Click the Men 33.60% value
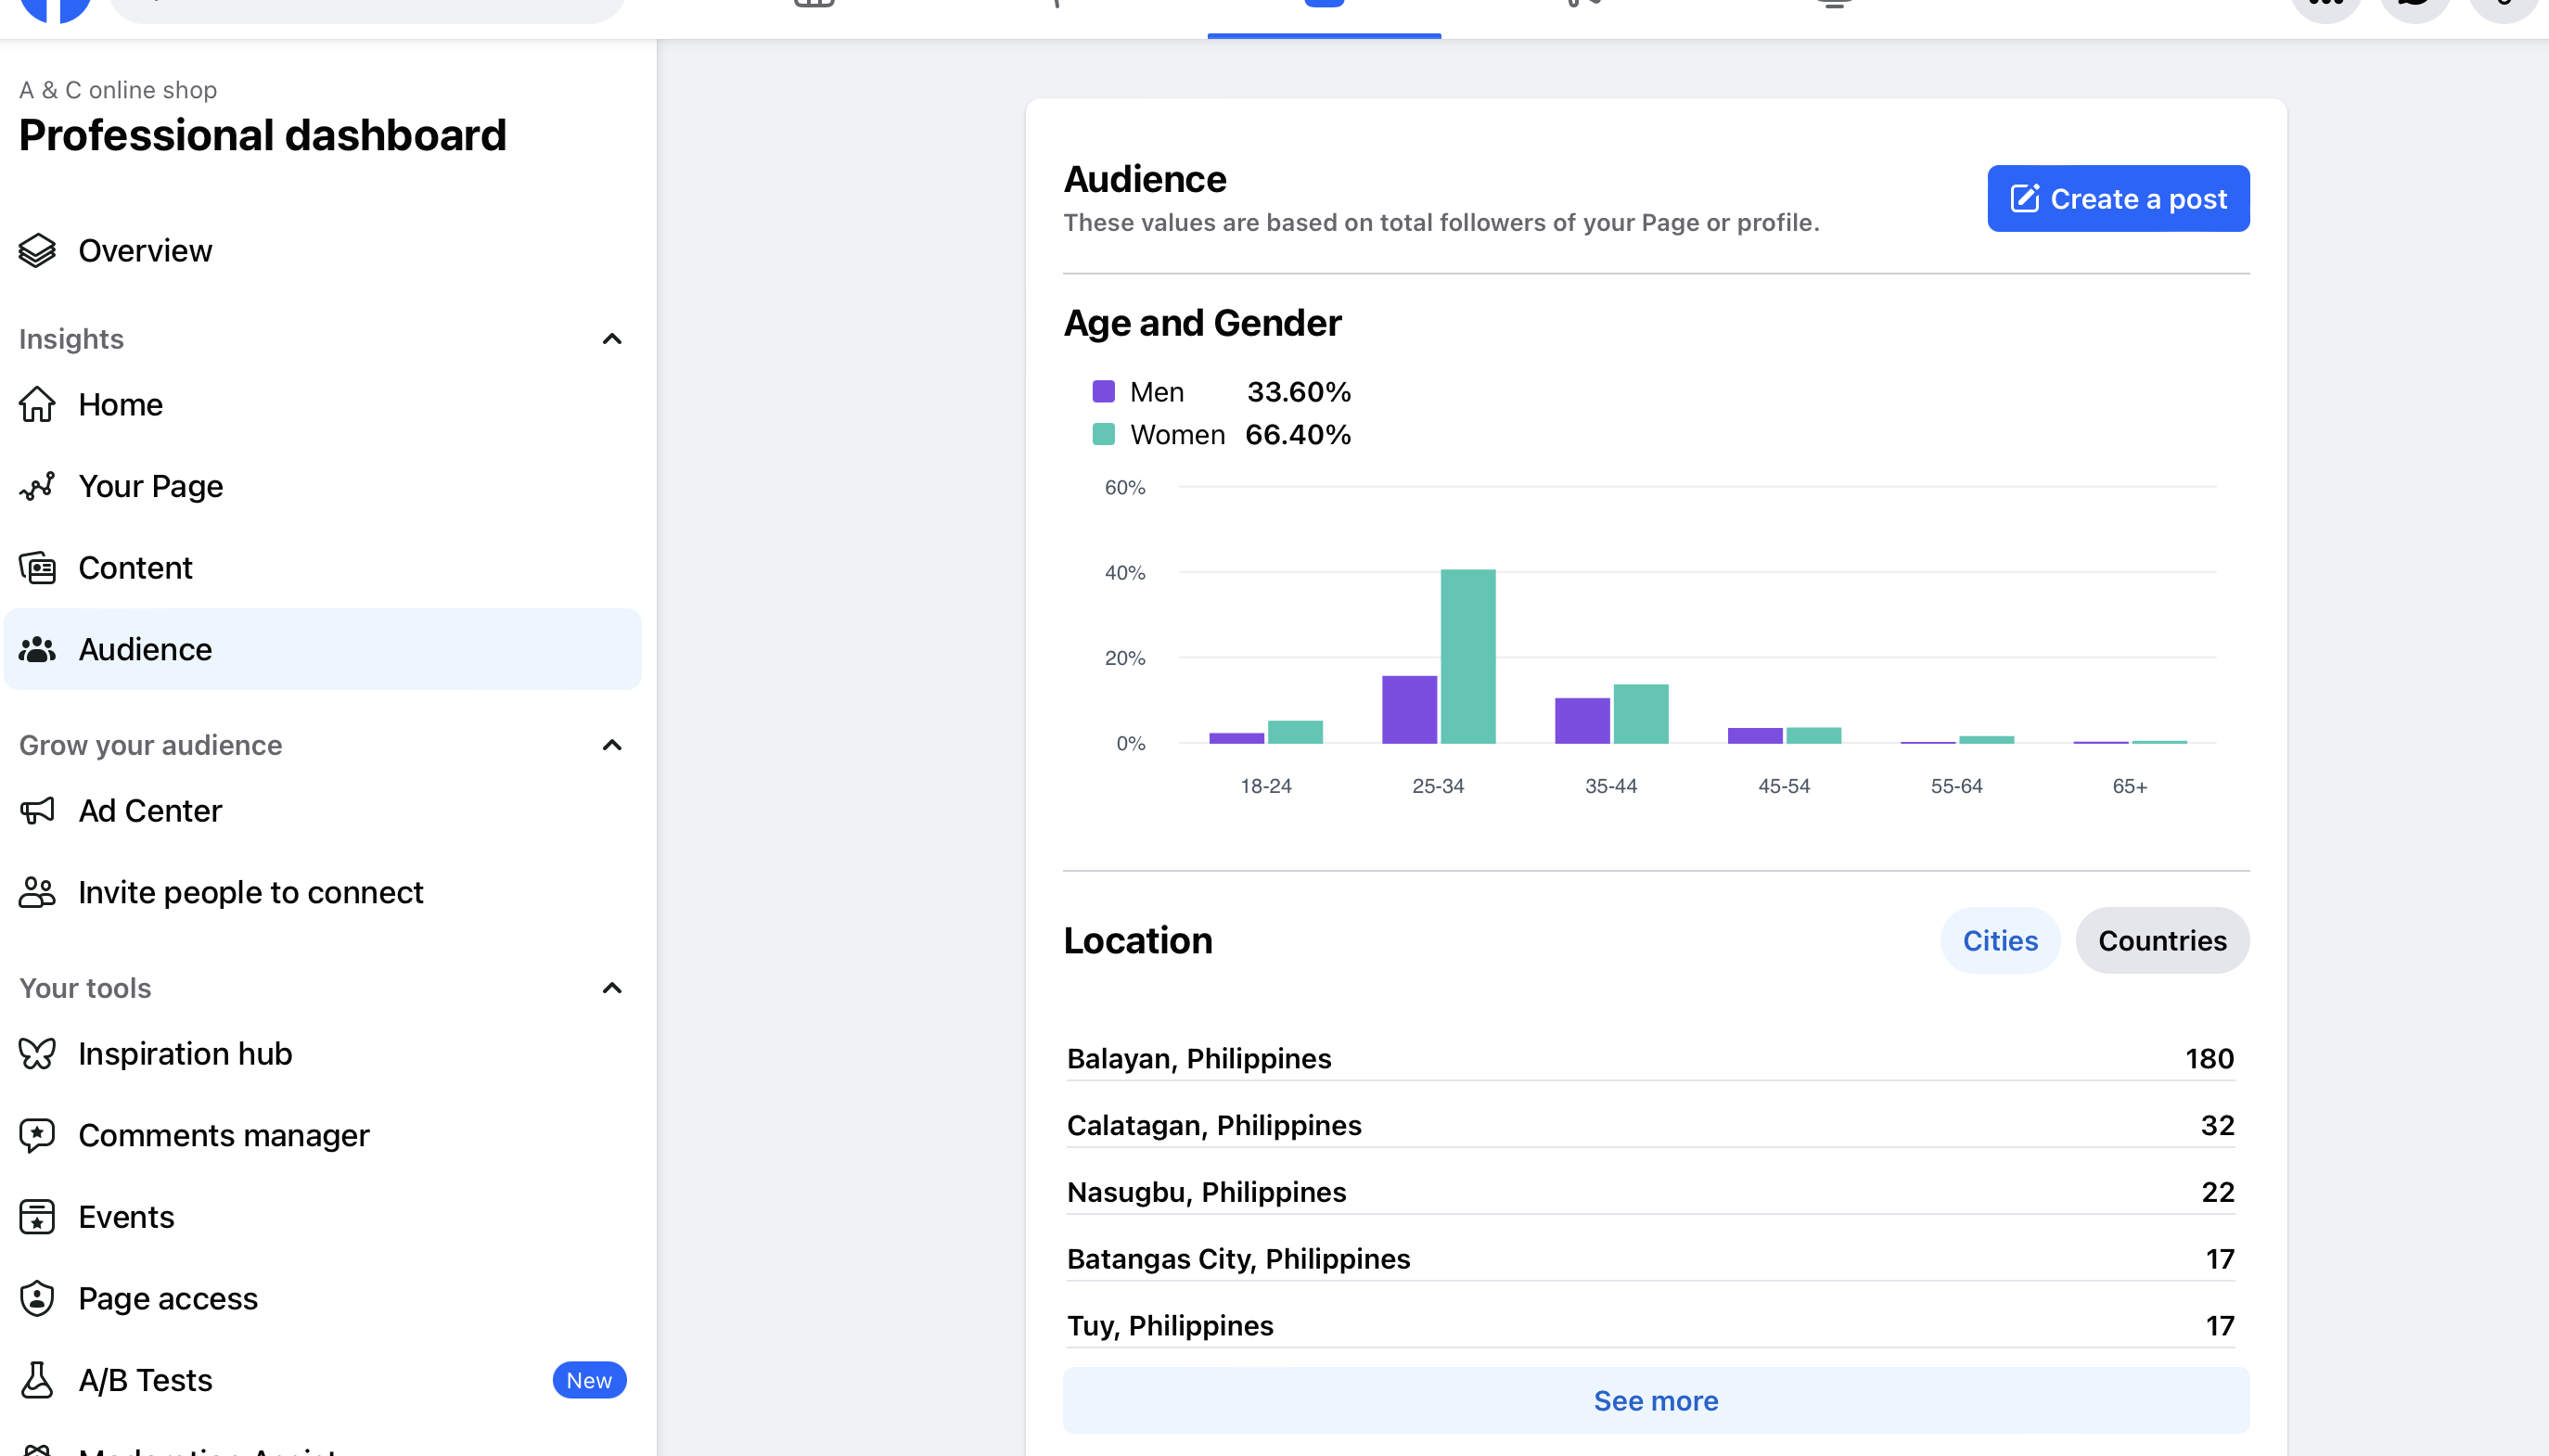The width and height of the screenshot is (2549, 1456). (1298, 392)
